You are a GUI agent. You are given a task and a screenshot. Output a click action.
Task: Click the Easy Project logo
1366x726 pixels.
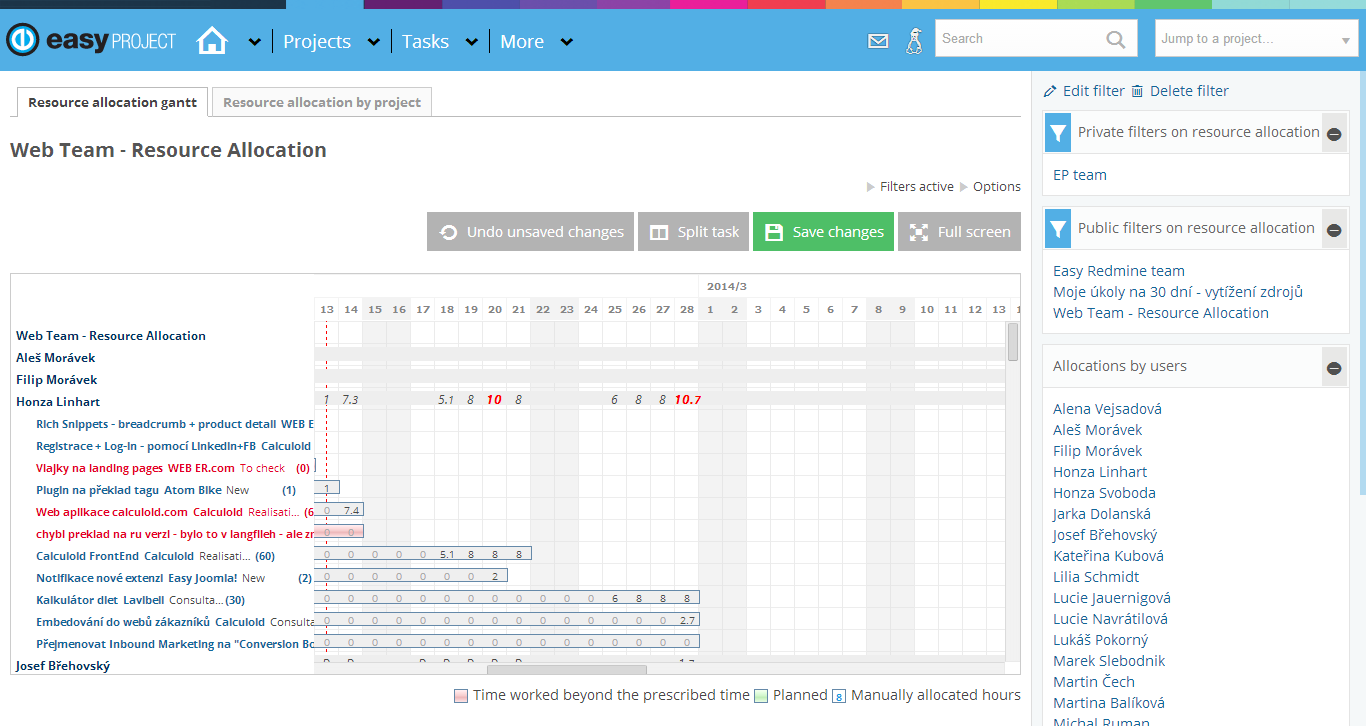[x=91, y=41]
